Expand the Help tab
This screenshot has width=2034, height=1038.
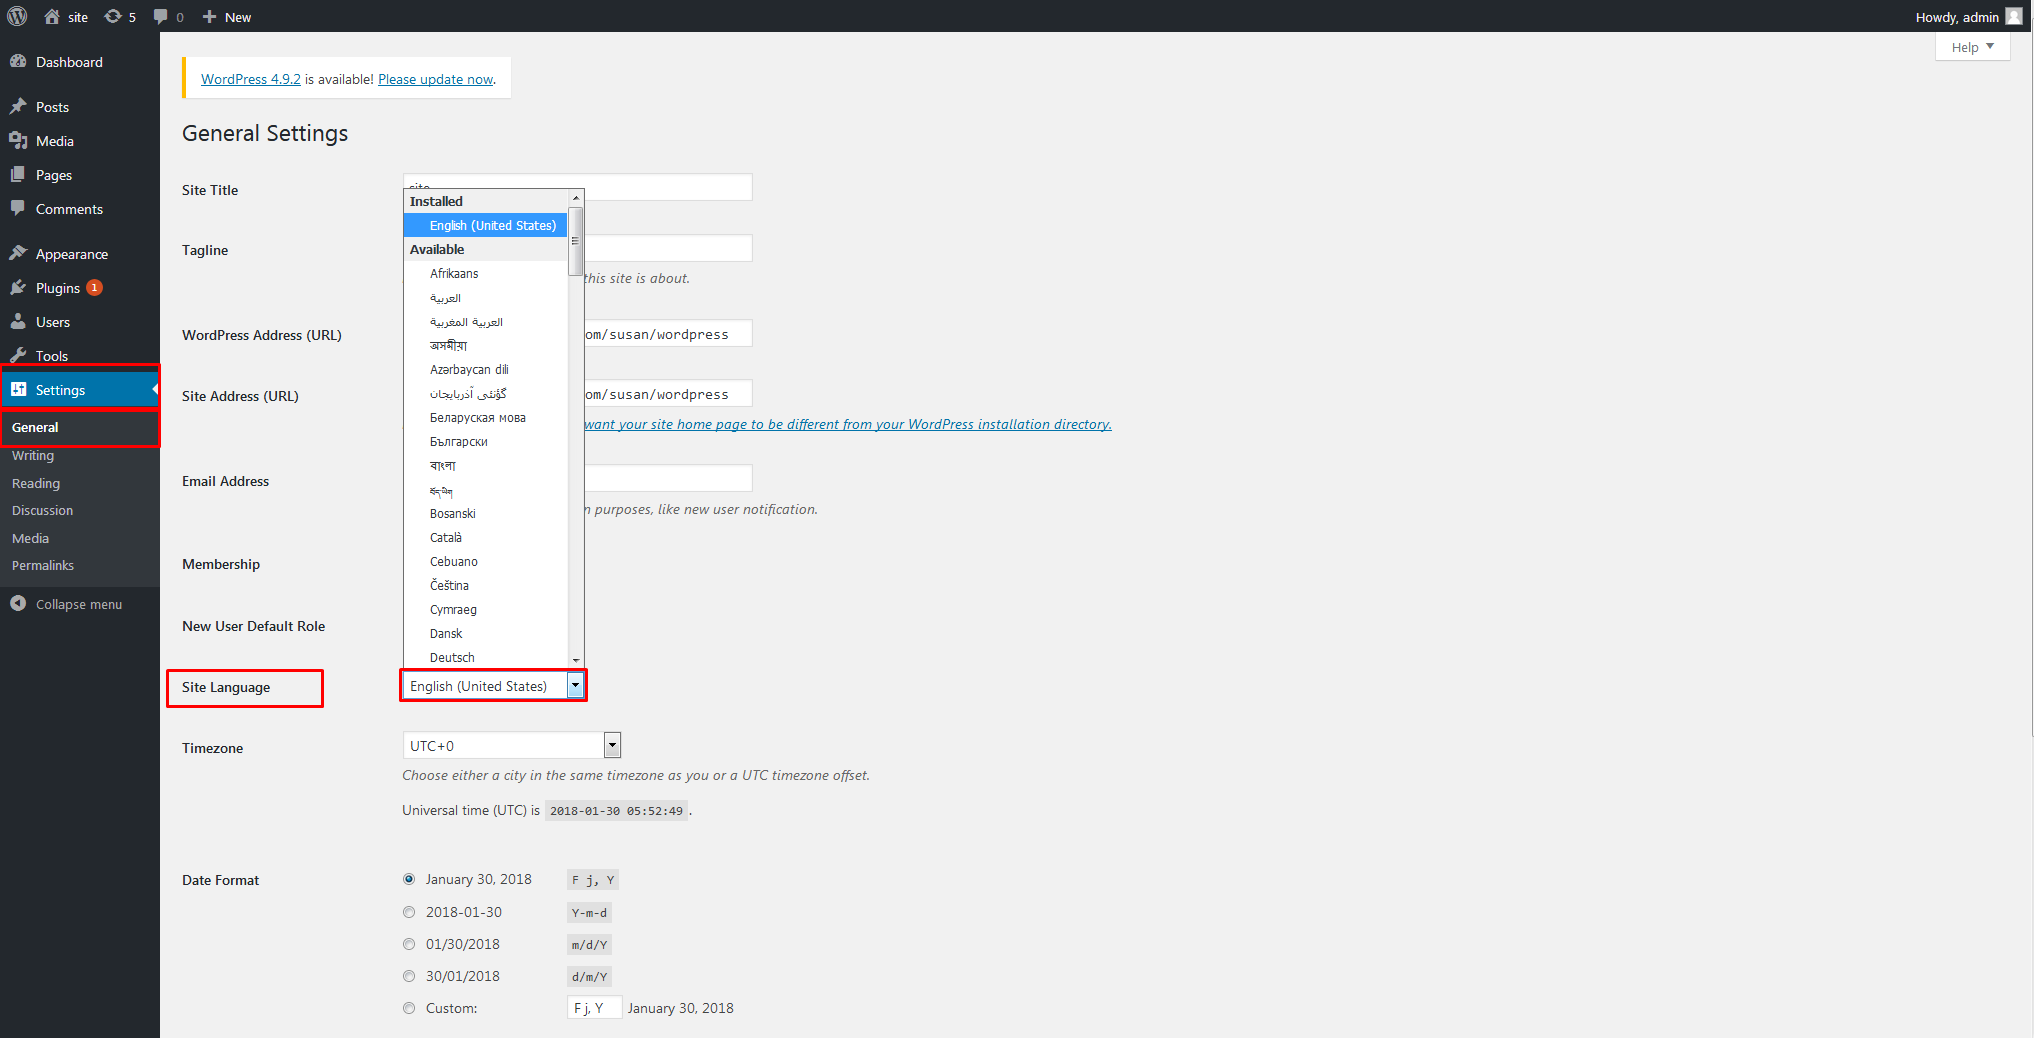[1972, 47]
